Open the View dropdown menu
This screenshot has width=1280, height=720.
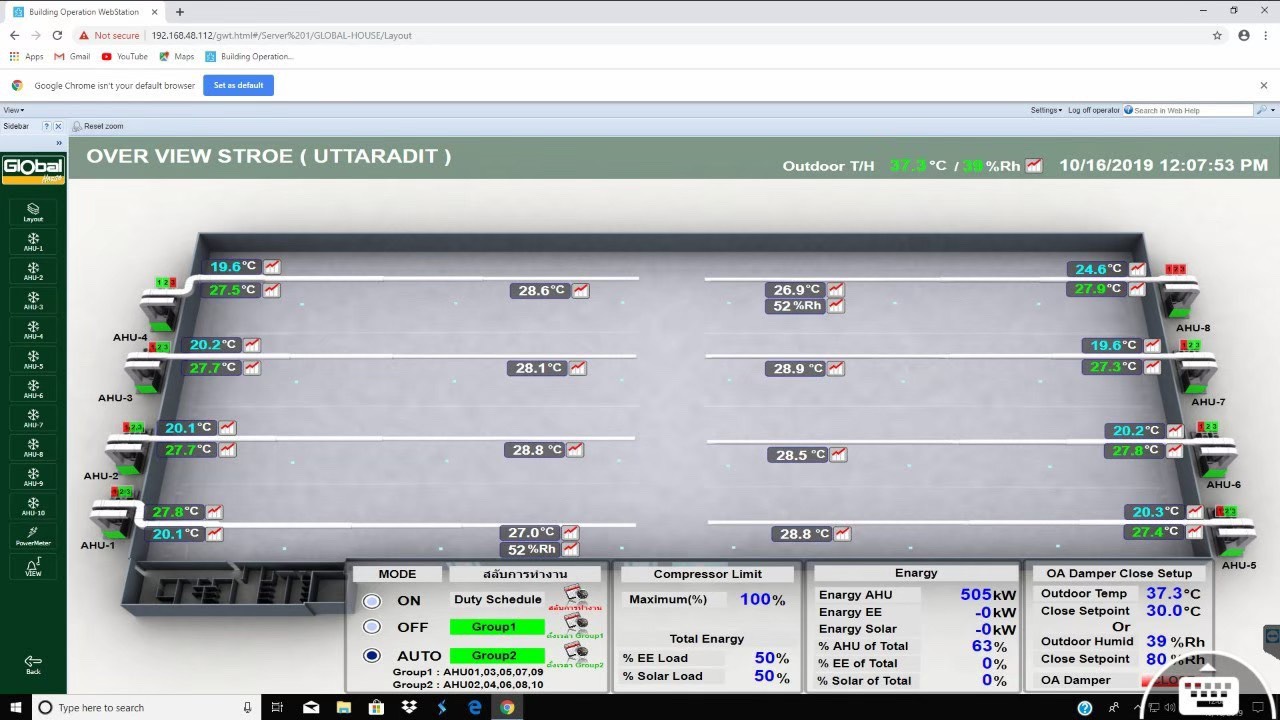(14, 110)
